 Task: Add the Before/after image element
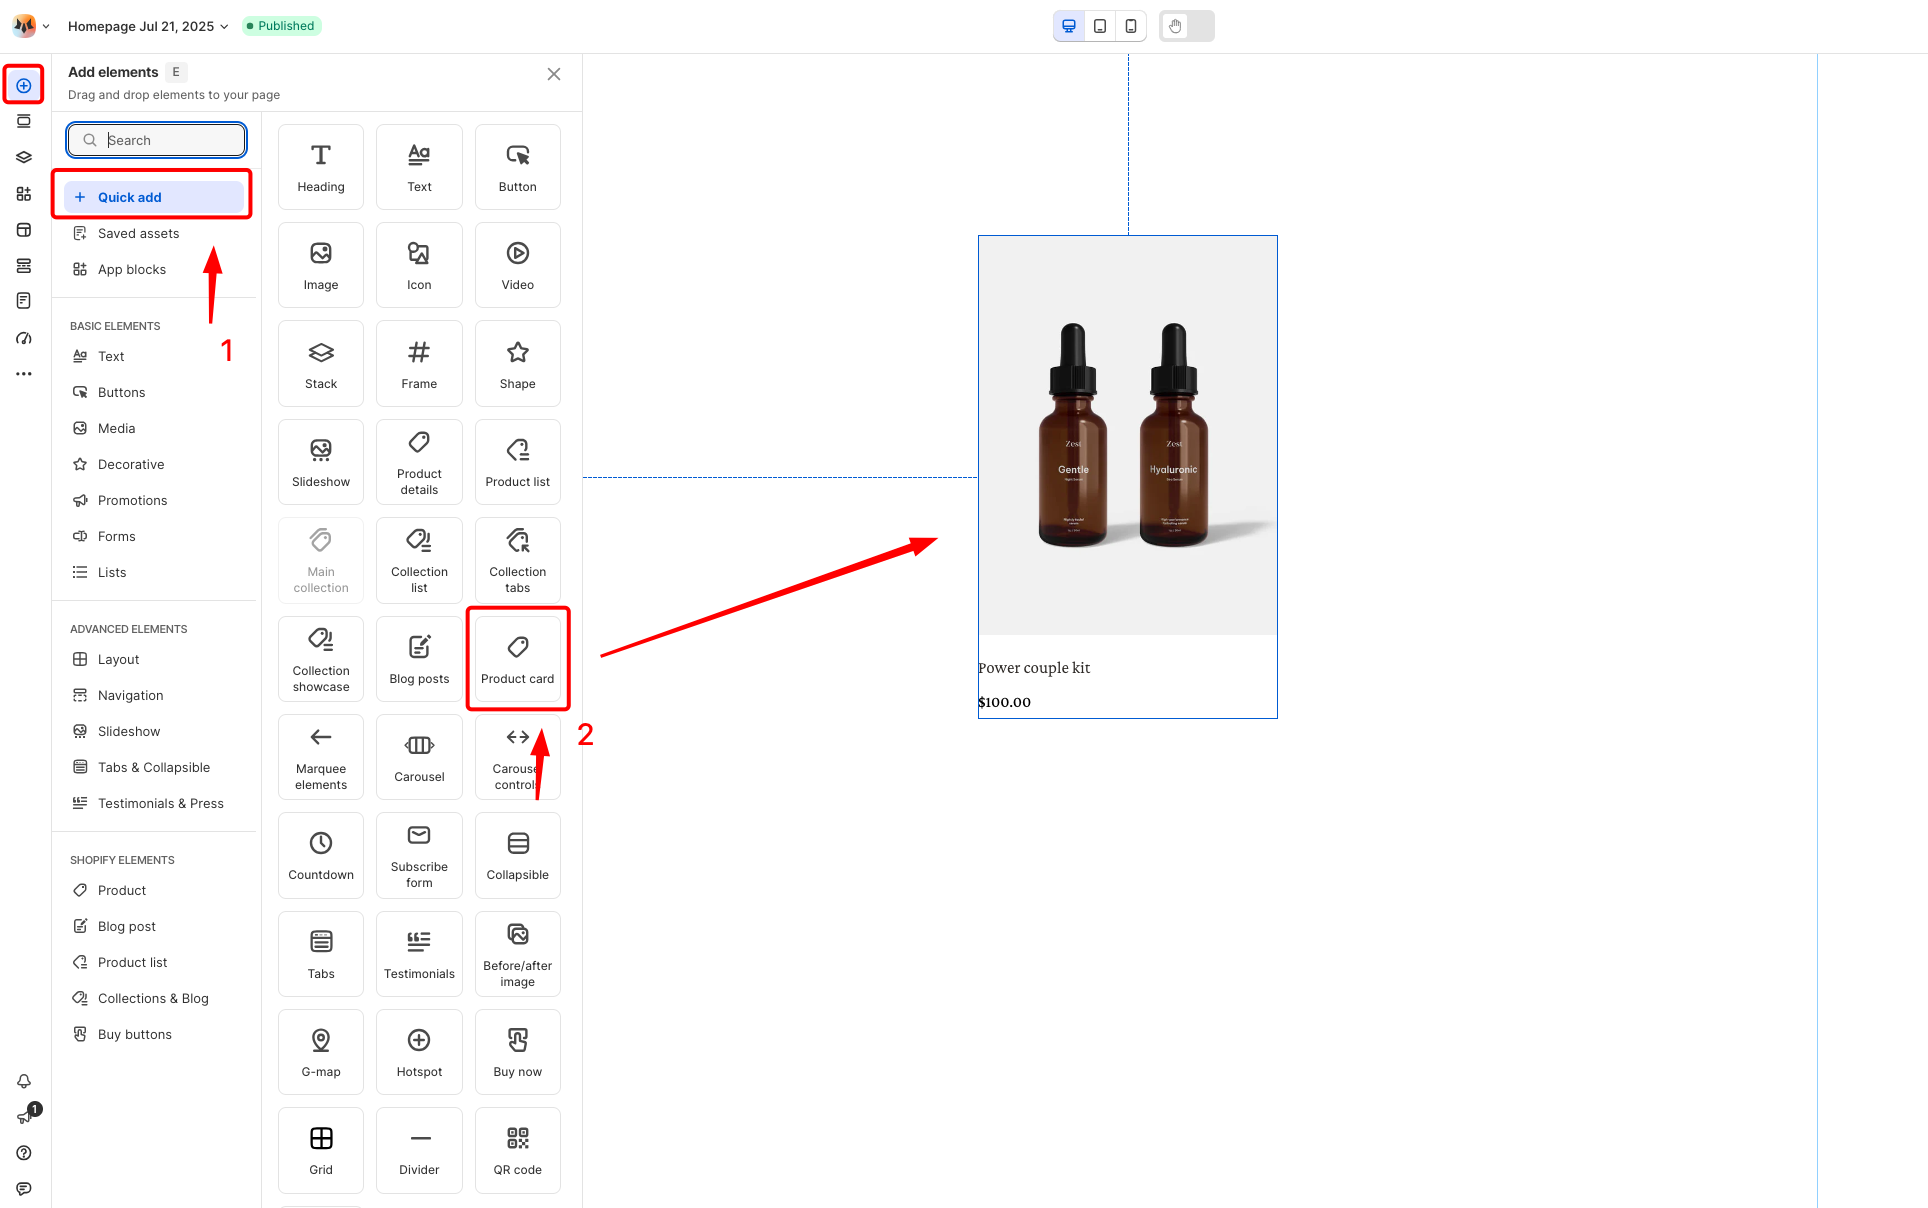518,954
